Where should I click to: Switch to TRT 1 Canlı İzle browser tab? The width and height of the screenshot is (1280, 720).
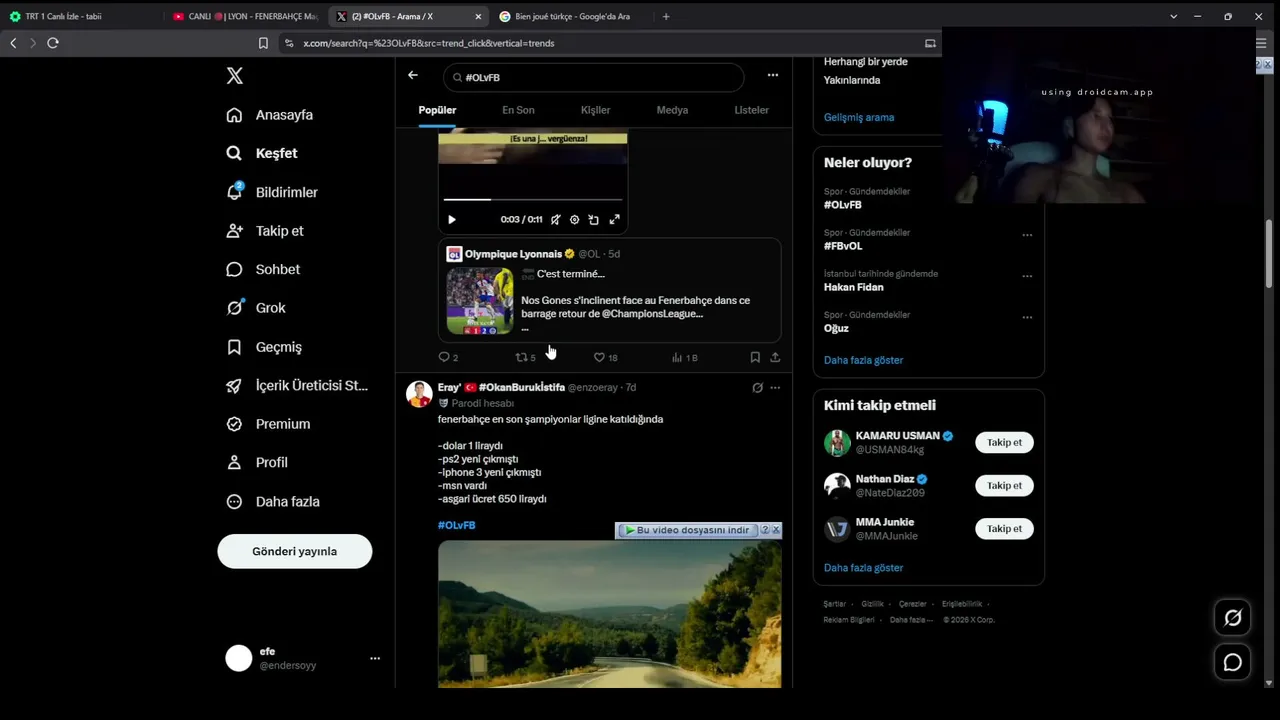click(80, 16)
